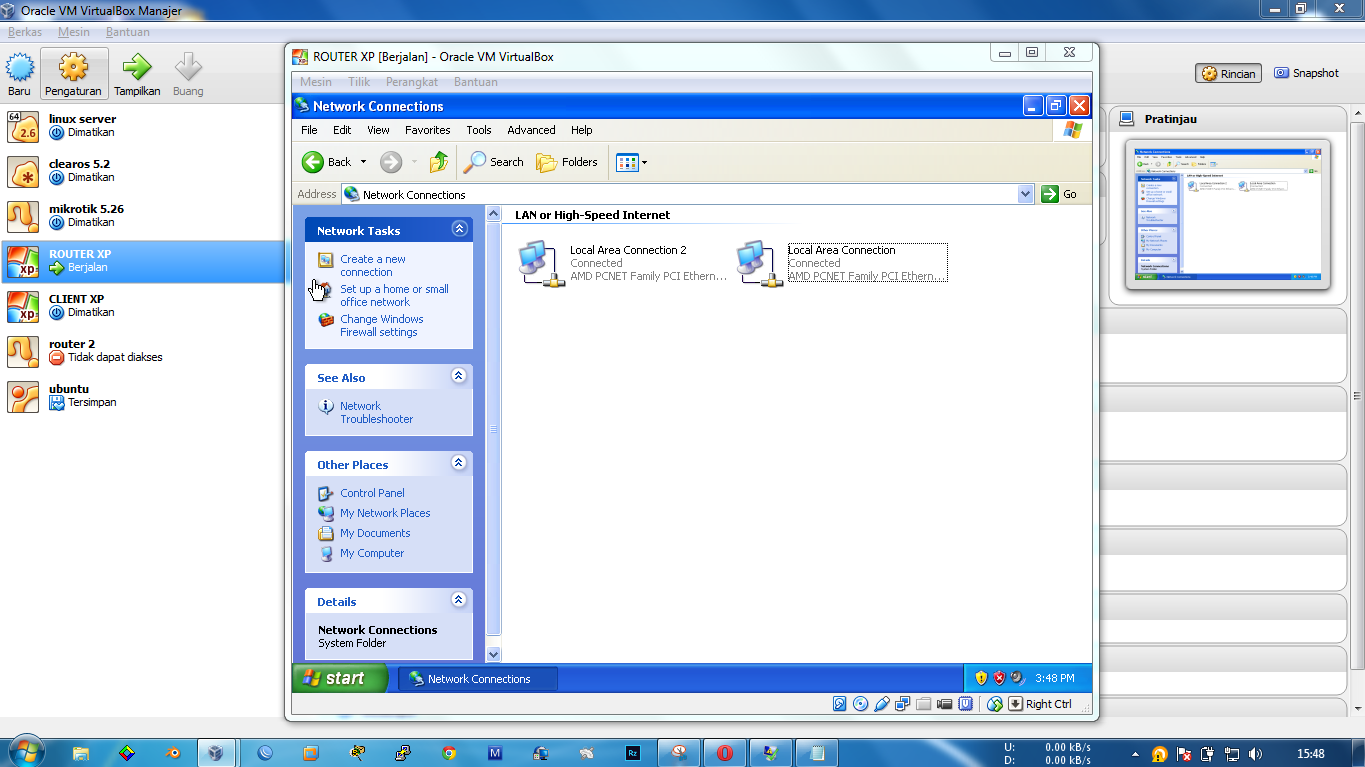Viewport: 1365px width, 767px height.
Task: Select the clearos 5.2 VM
Action: (143, 170)
